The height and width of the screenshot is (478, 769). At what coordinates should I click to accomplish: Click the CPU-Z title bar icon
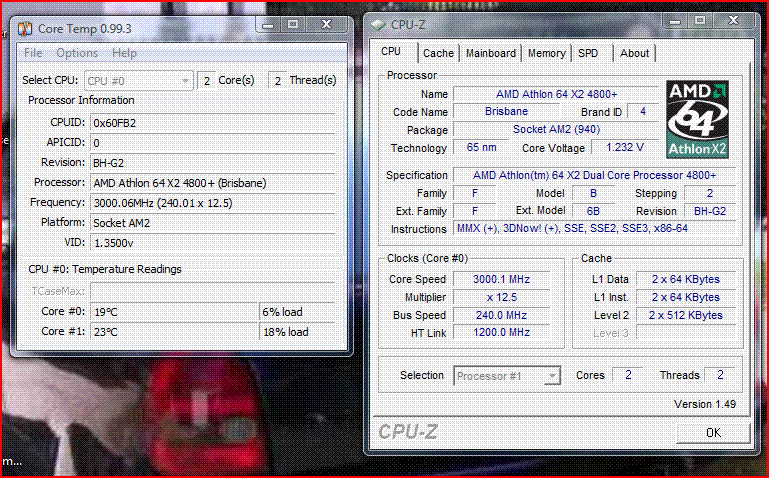click(378, 25)
